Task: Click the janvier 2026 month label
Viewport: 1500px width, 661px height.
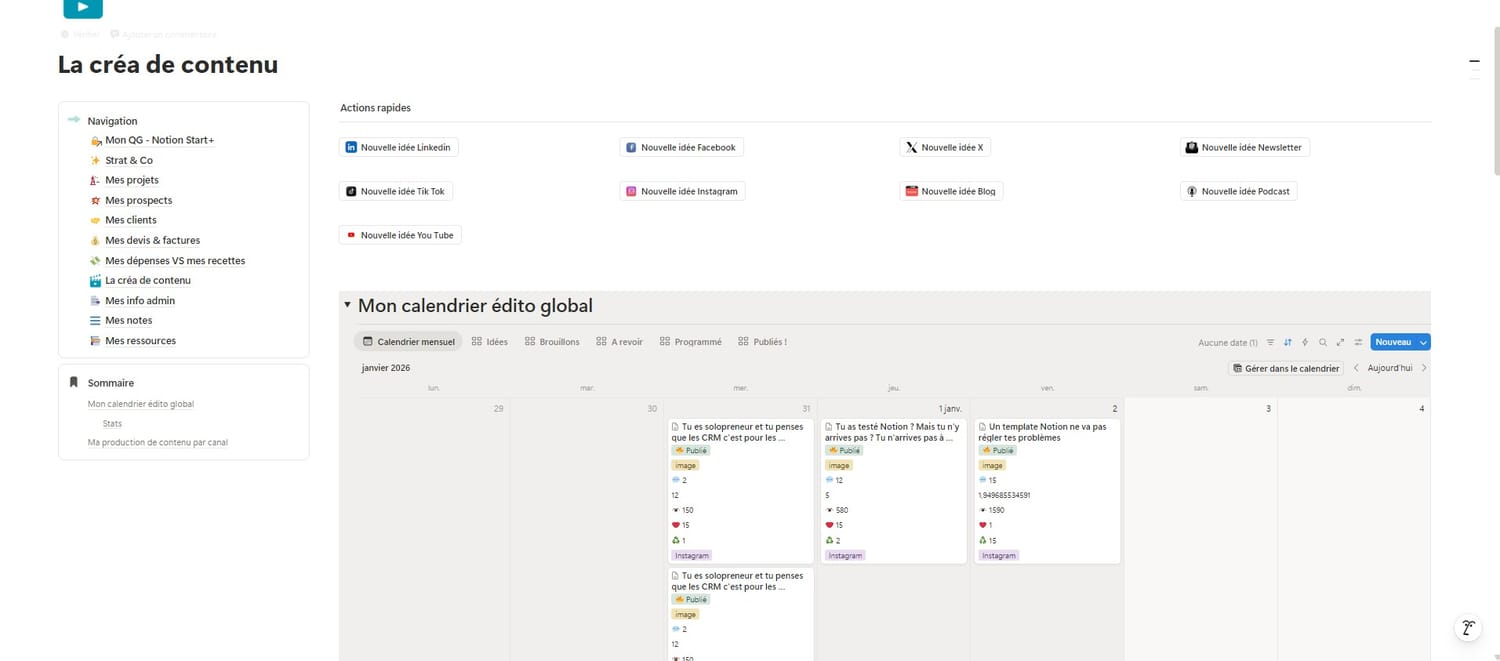Action: point(386,368)
